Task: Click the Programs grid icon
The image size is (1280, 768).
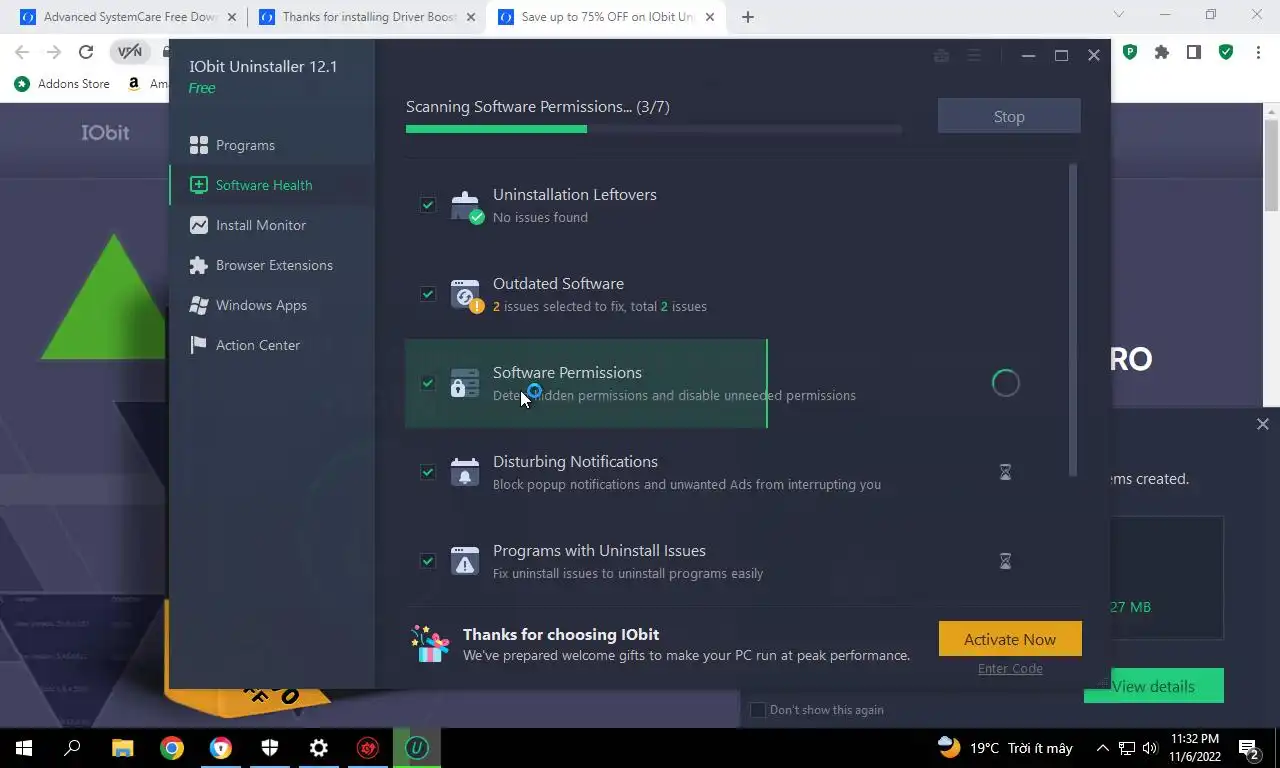Action: tap(199, 145)
